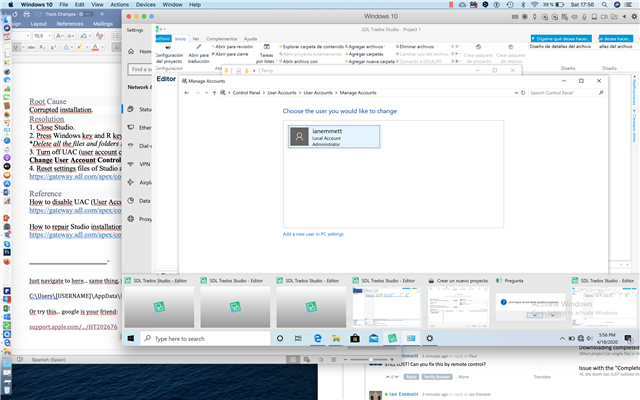Click Search Control Panel field
The image size is (640, 400).
click(x=567, y=93)
